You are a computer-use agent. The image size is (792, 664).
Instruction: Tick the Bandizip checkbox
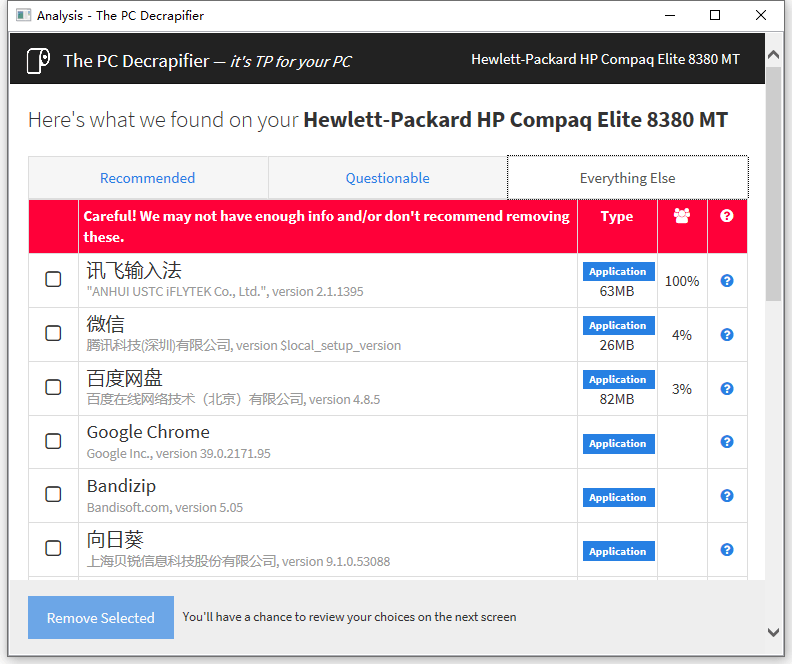(x=53, y=494)
